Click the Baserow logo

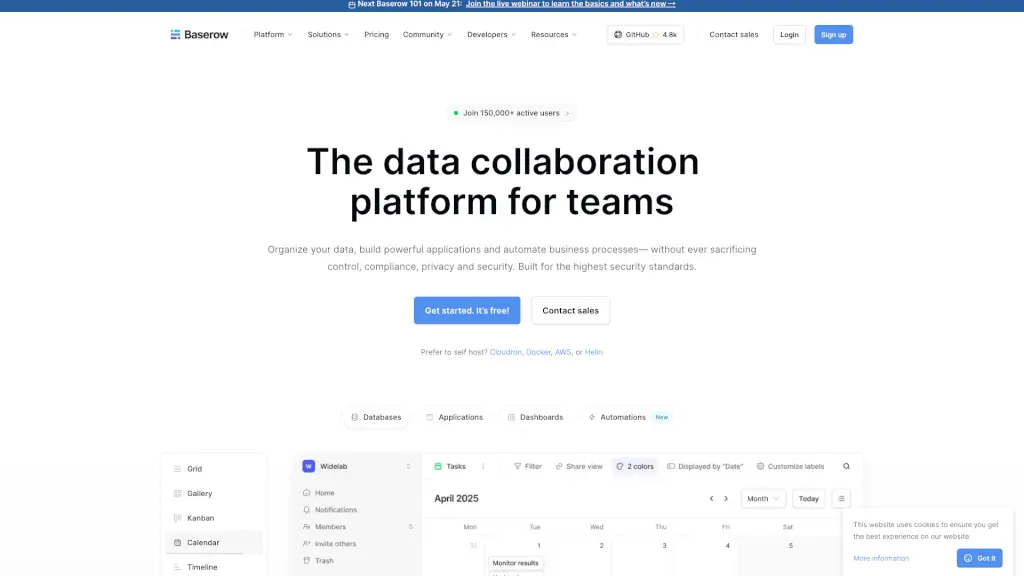pos(199,35)
